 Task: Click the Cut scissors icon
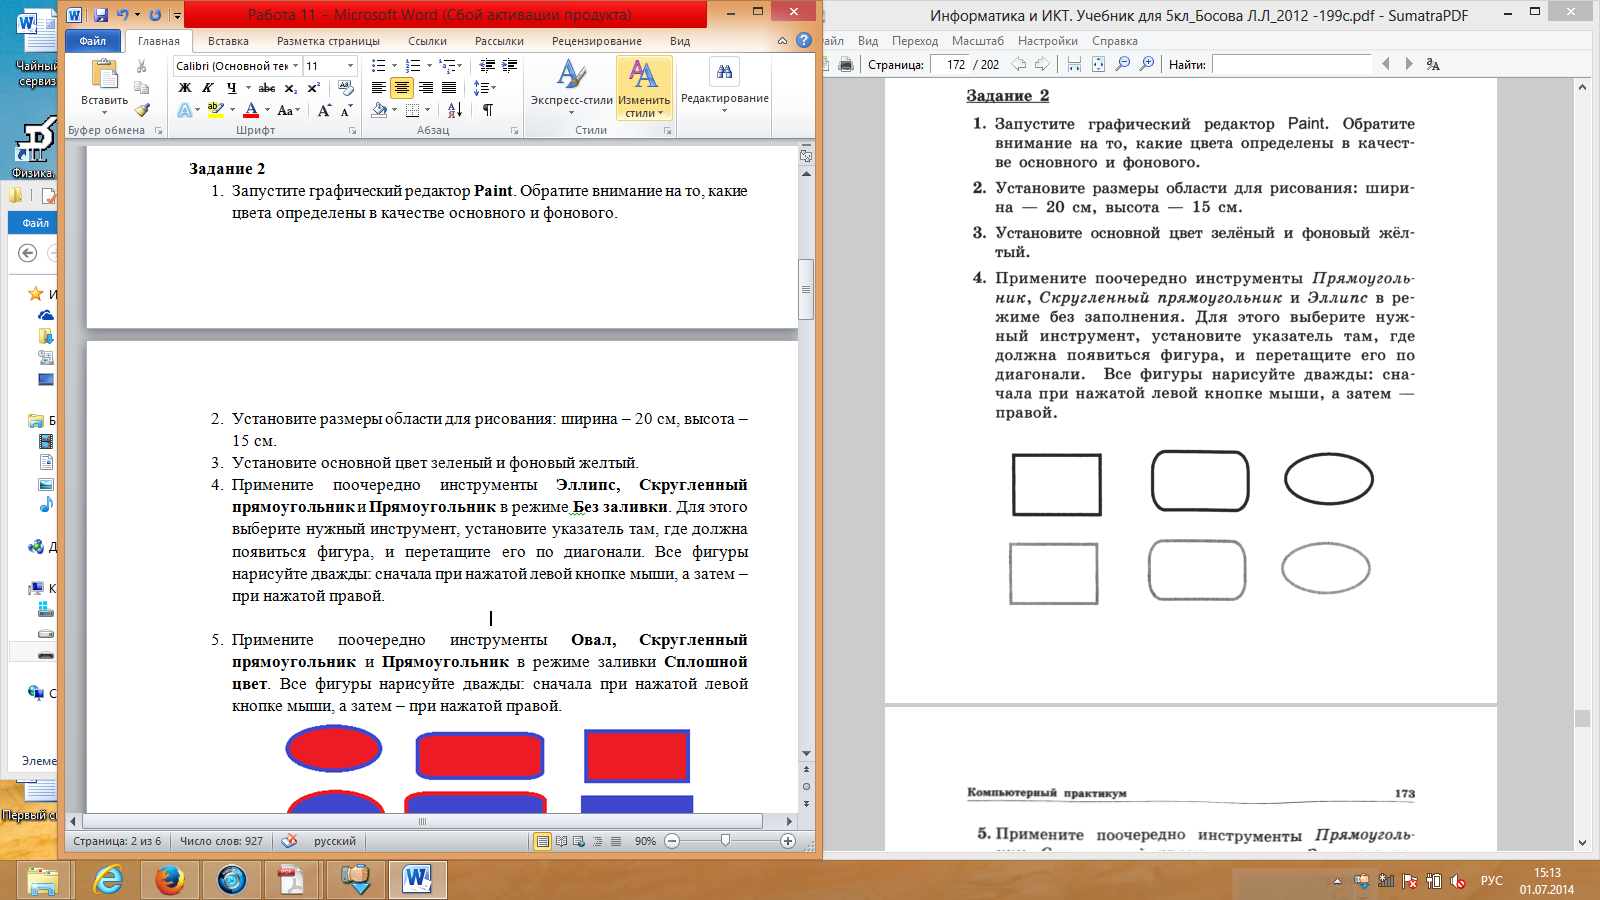tap(142, 66)
